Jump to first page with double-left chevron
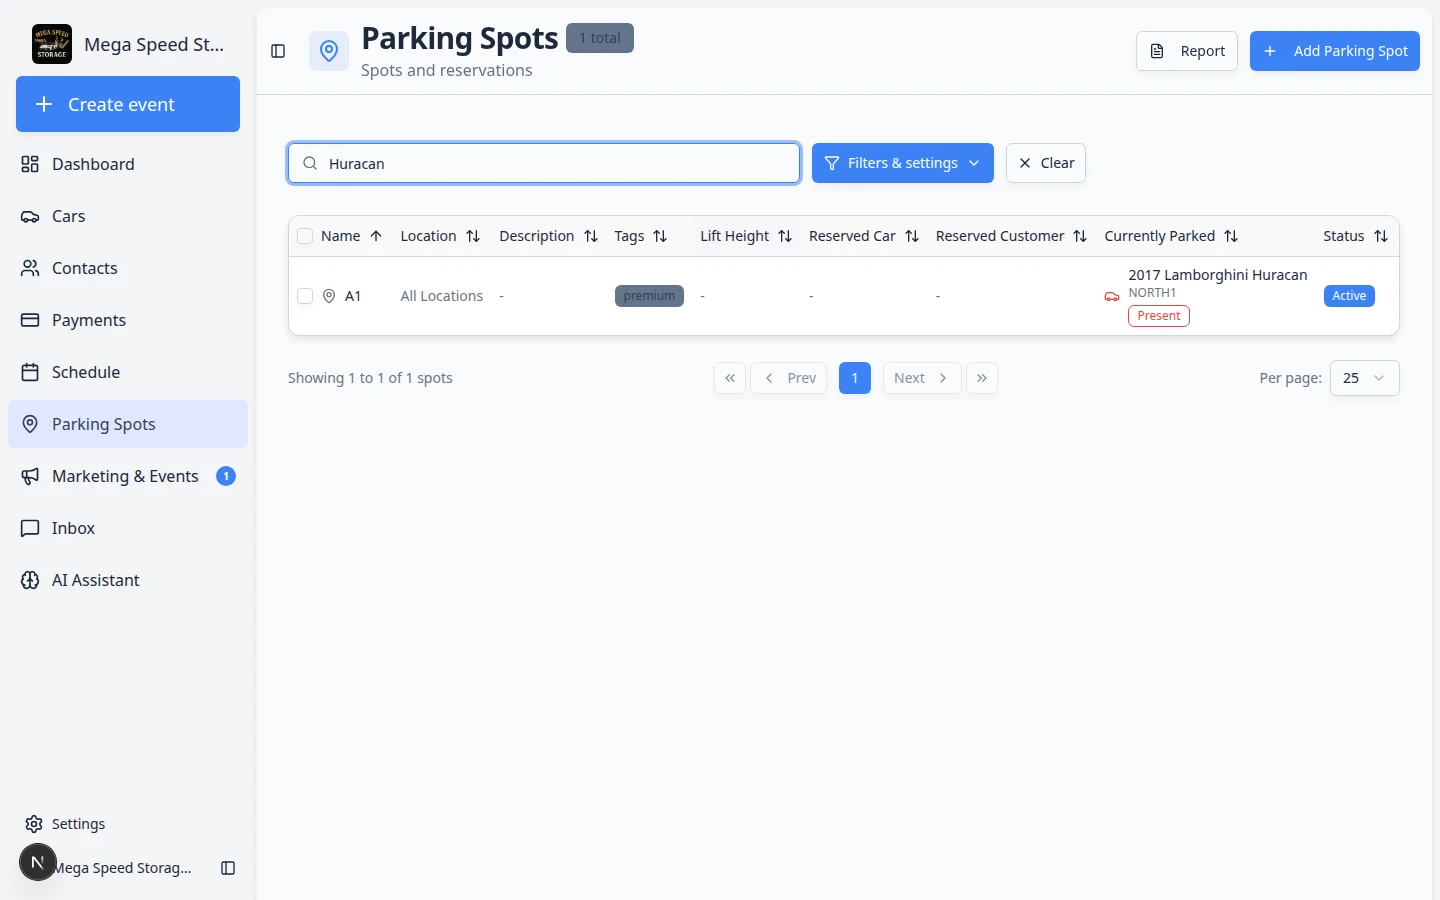The width and height of the screenshot is (1440, 900). pyautogui.click(x=730, y=378)
